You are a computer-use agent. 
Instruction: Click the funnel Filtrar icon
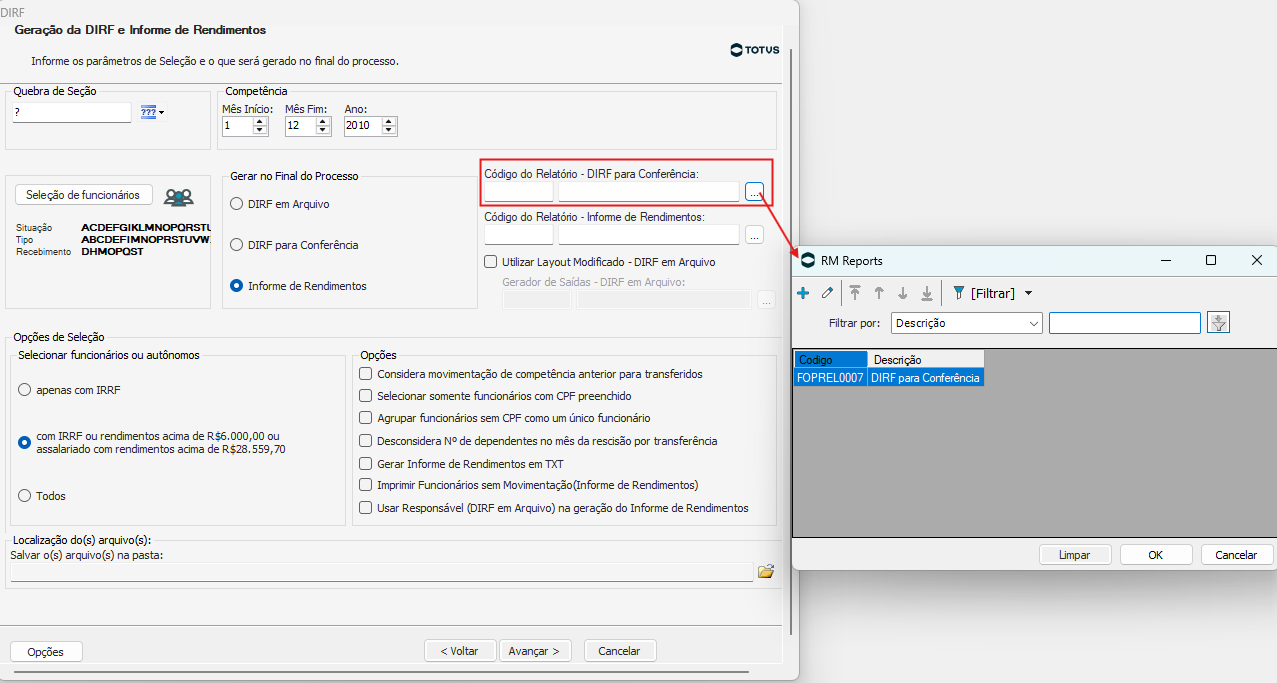point(958,293)
